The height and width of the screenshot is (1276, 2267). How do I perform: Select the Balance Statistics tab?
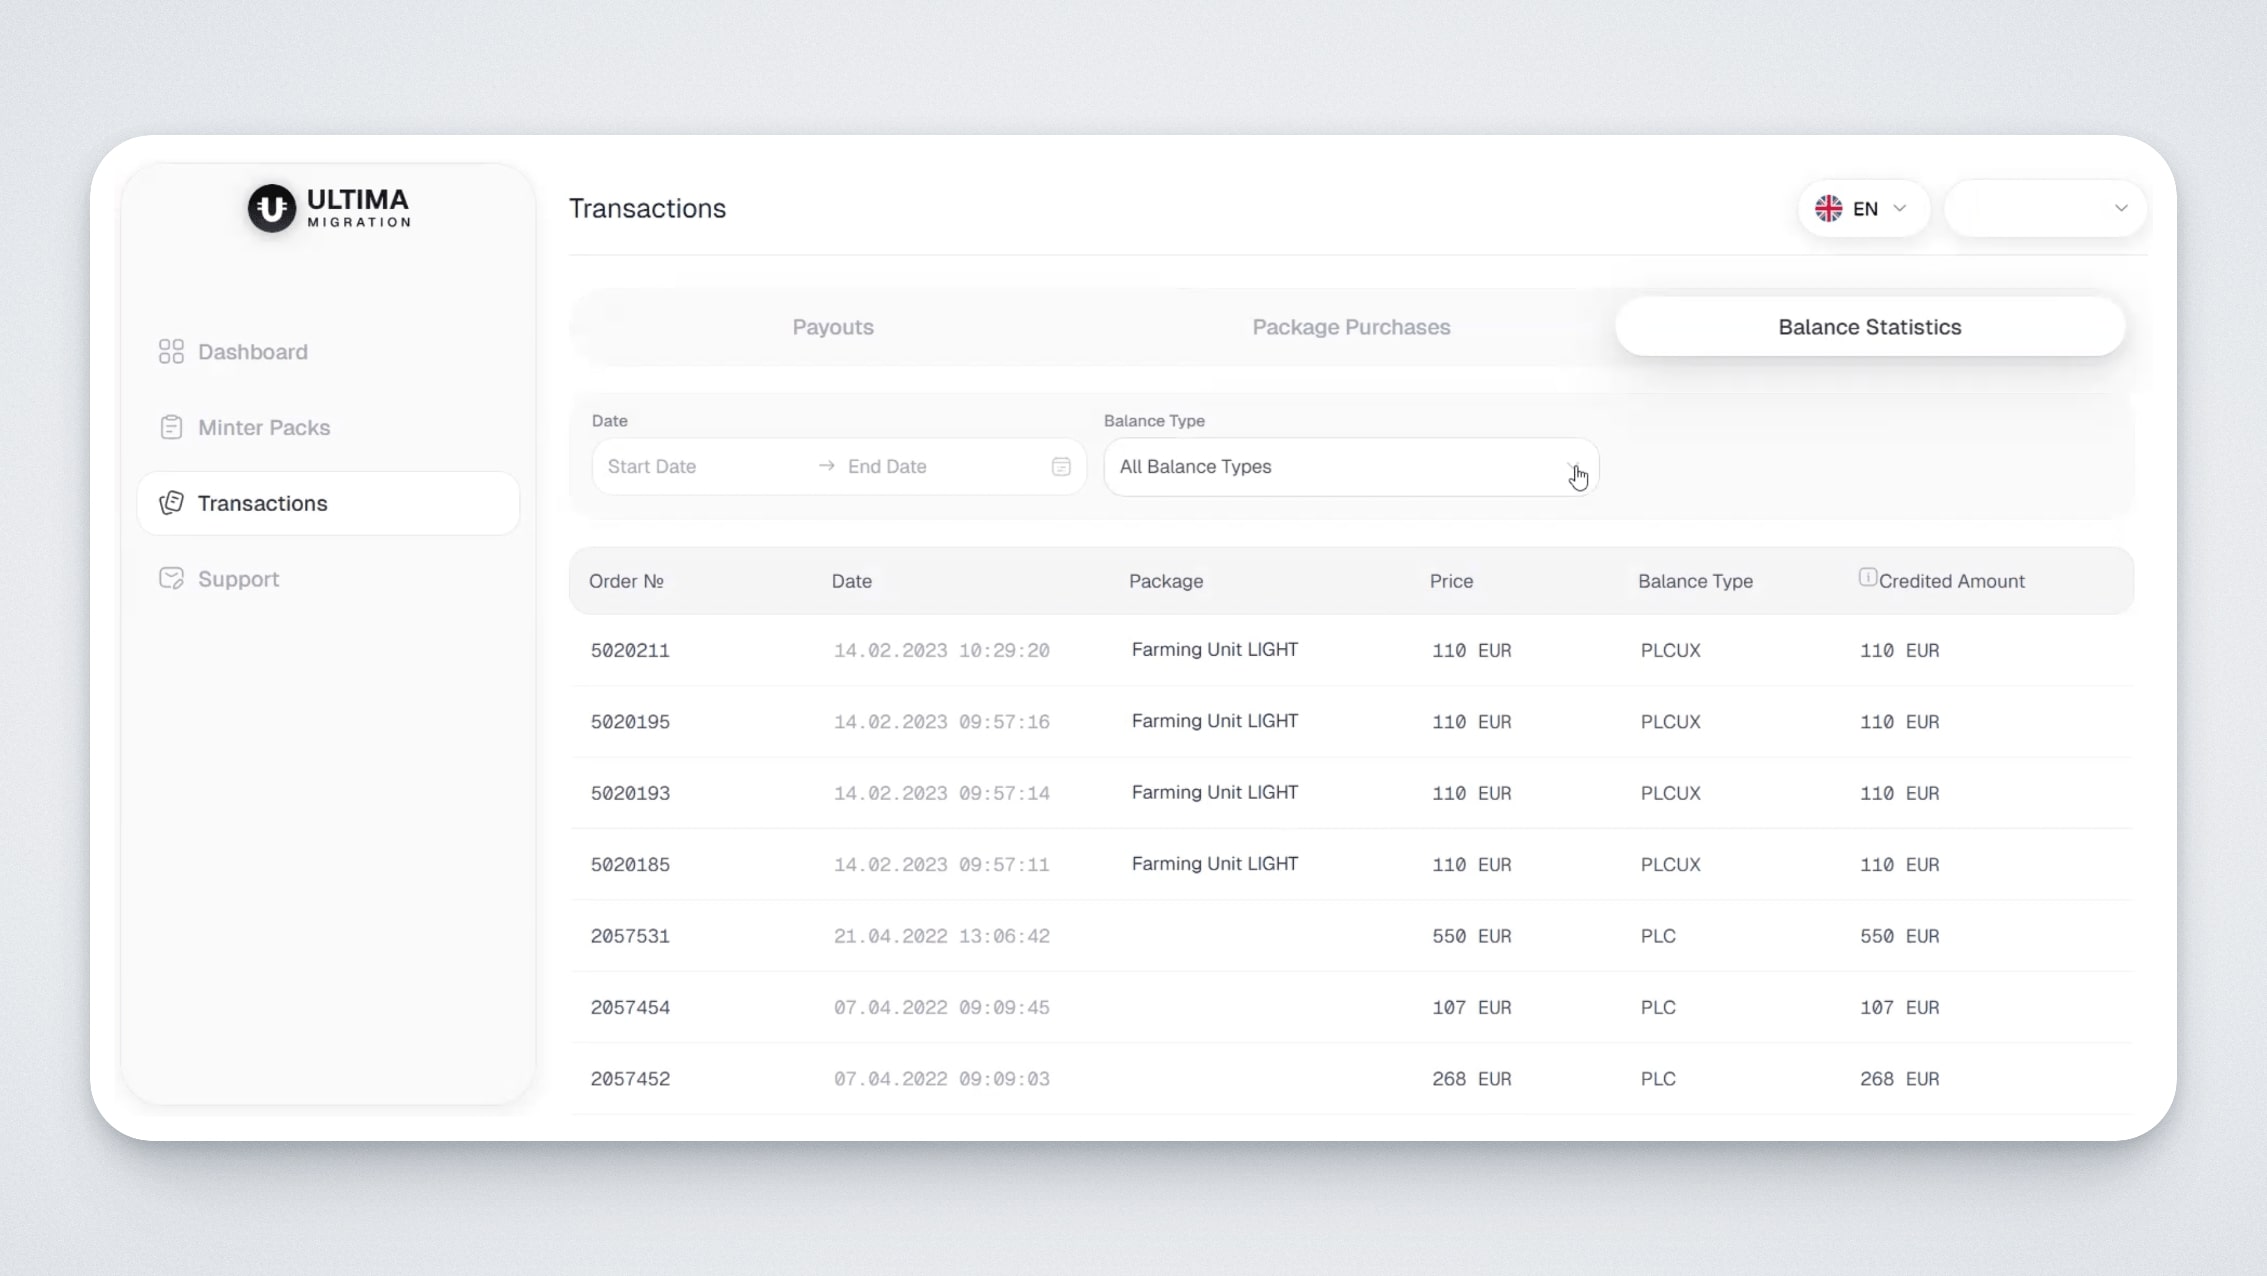[1869, 327]
